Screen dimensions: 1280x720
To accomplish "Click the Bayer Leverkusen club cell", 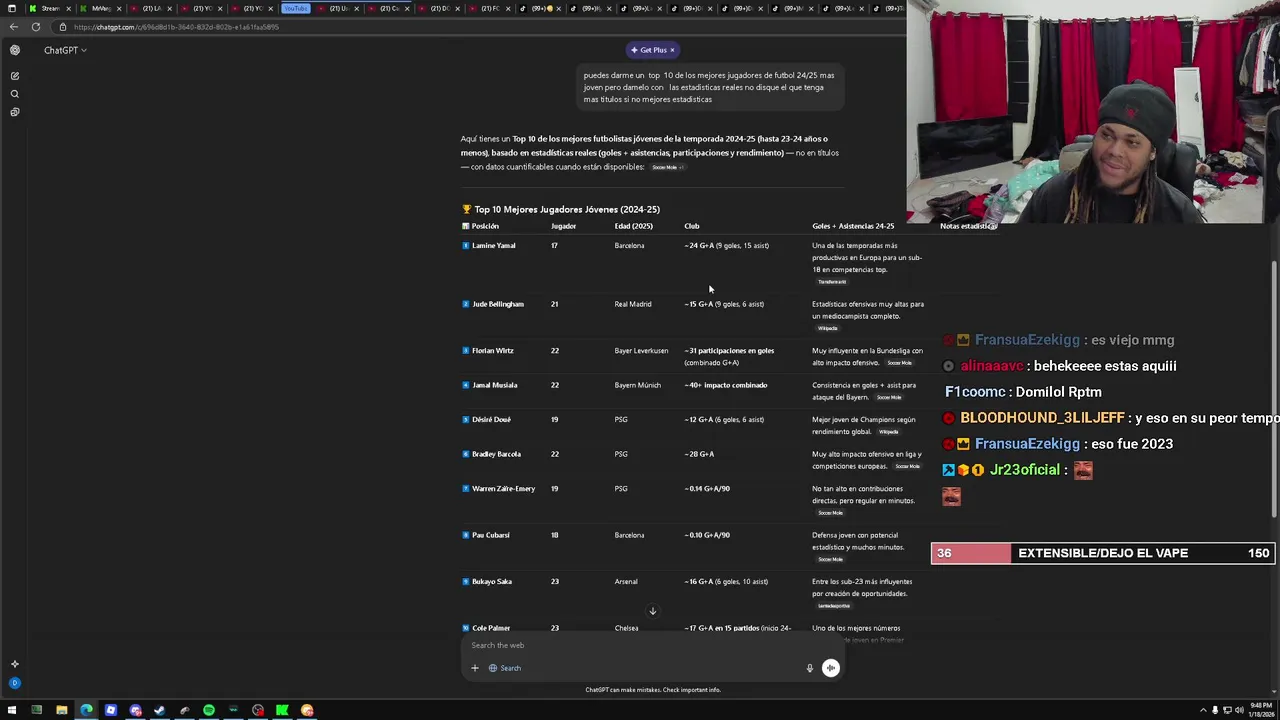I will 641,351.
